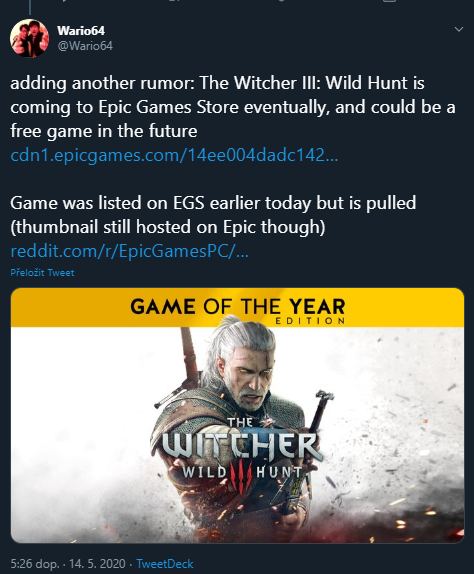Viewport: 474px width, 574px height.
Task: Click the Wario64 display name
Action: tap(81, 31)
